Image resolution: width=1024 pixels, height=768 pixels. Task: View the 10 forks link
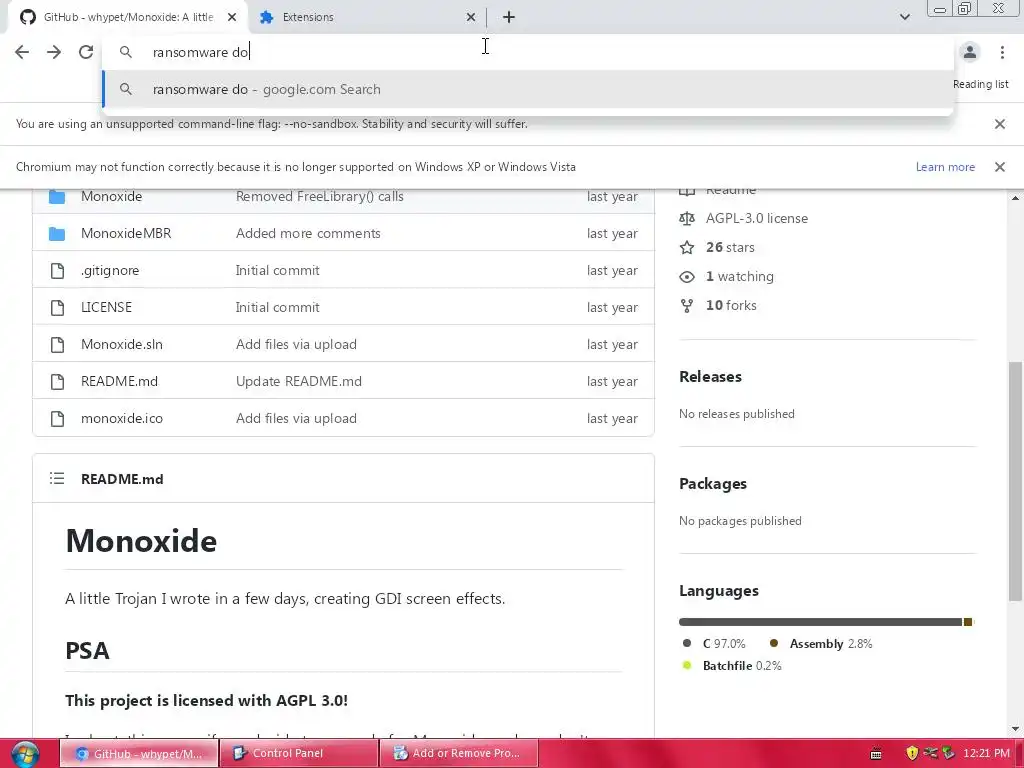pyautogui.click(x=731, y=305)
